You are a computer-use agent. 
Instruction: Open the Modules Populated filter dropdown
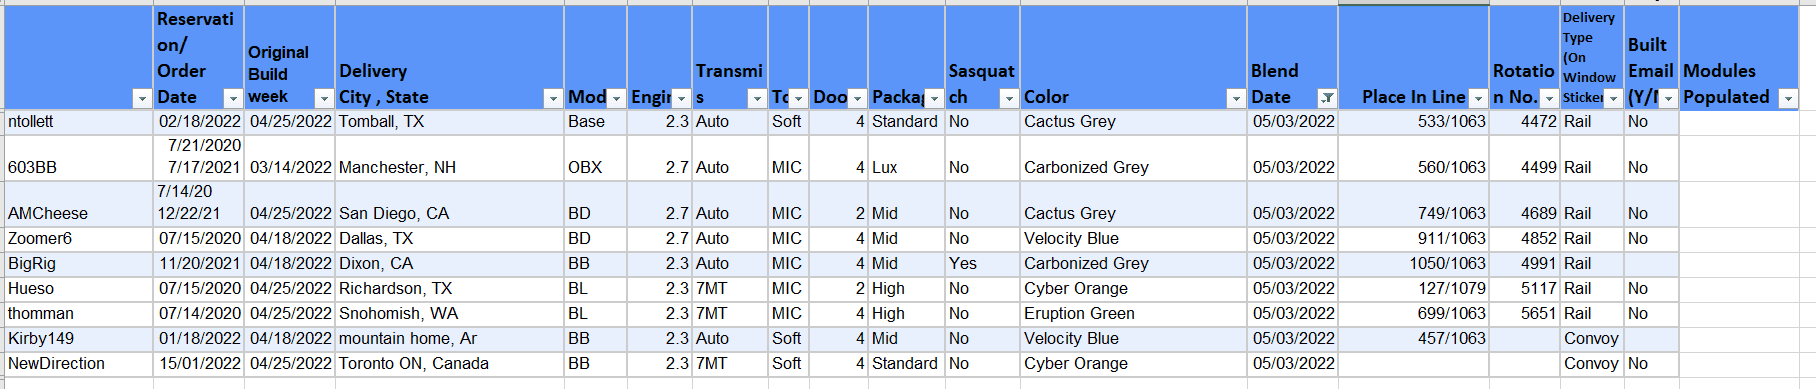1788,98
